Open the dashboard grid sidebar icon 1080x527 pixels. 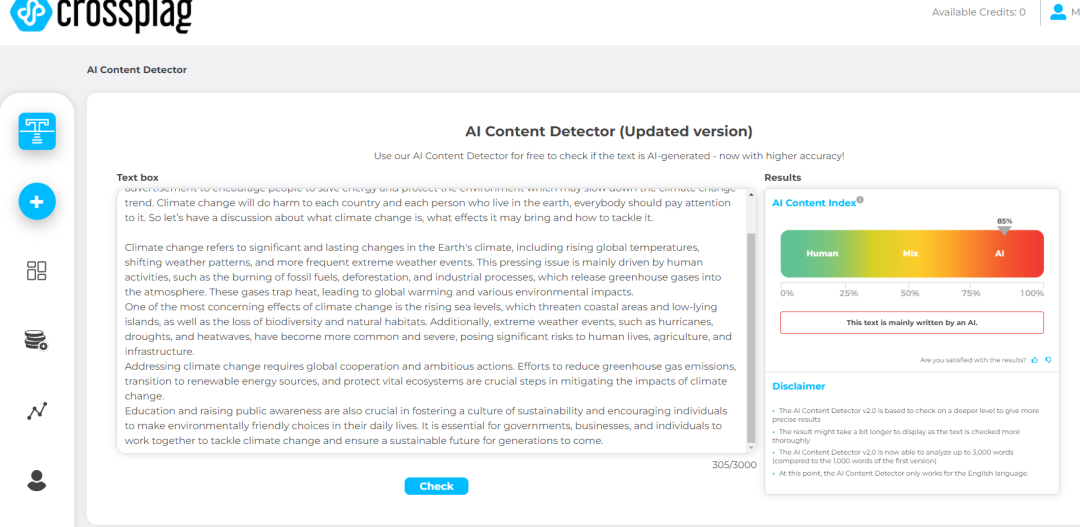click(37, 271)
